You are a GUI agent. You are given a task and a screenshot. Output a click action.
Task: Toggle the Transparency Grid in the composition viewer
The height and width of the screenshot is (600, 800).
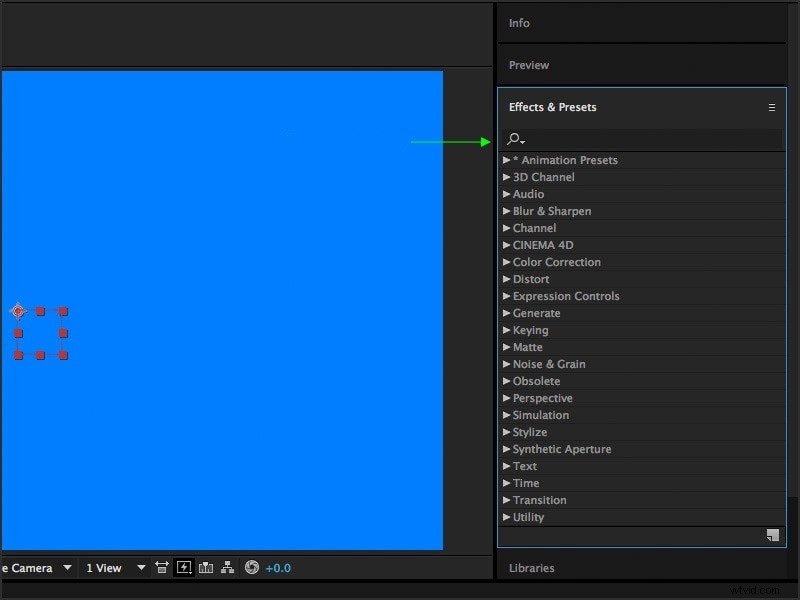pyautogui.click(x=206, y=567)
